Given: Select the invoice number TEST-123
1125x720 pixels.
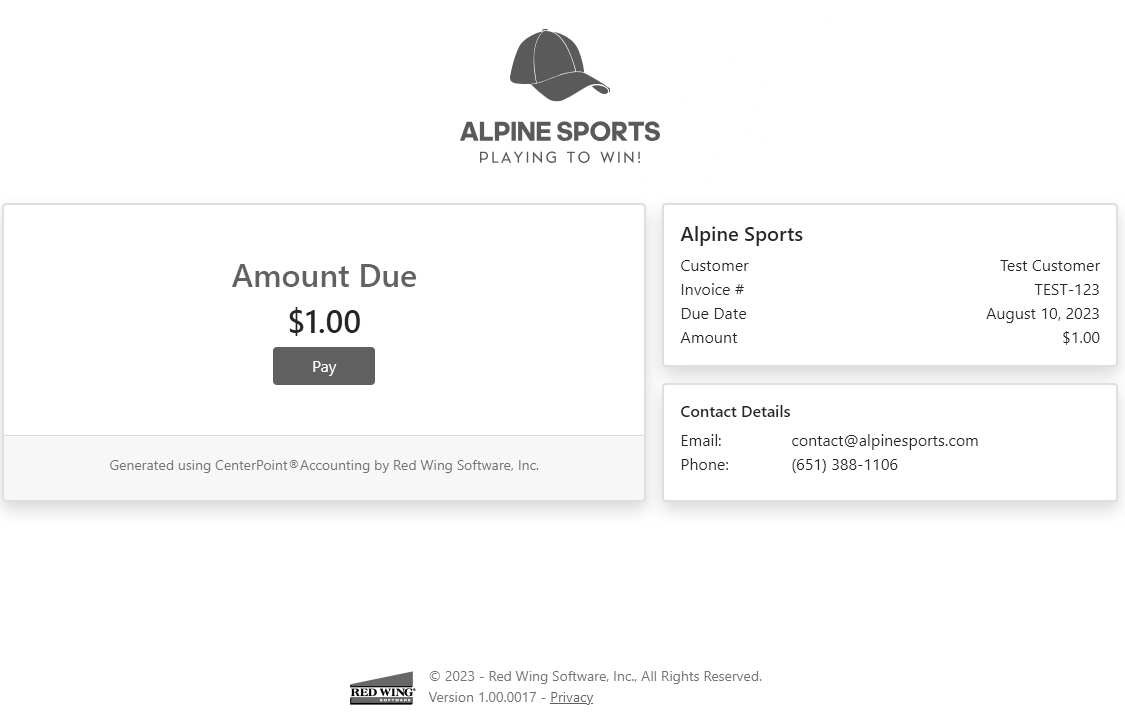Looking at the screenshot, I should coord(1066,290).
